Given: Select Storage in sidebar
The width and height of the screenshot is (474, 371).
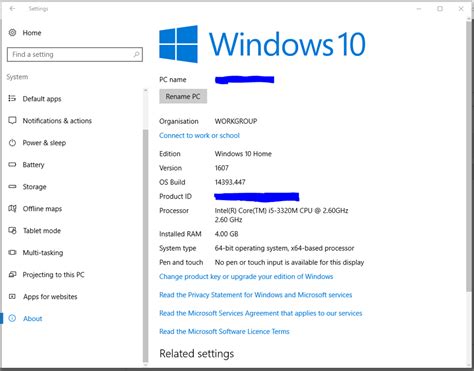Looking at the screenshot, I should click(34, 187).
